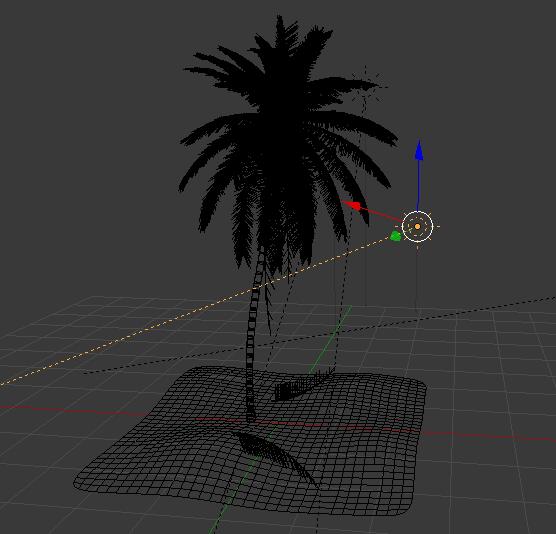Click the green Y-axis gizmo handle
556x534 pixels.
[x=395, y=236]
